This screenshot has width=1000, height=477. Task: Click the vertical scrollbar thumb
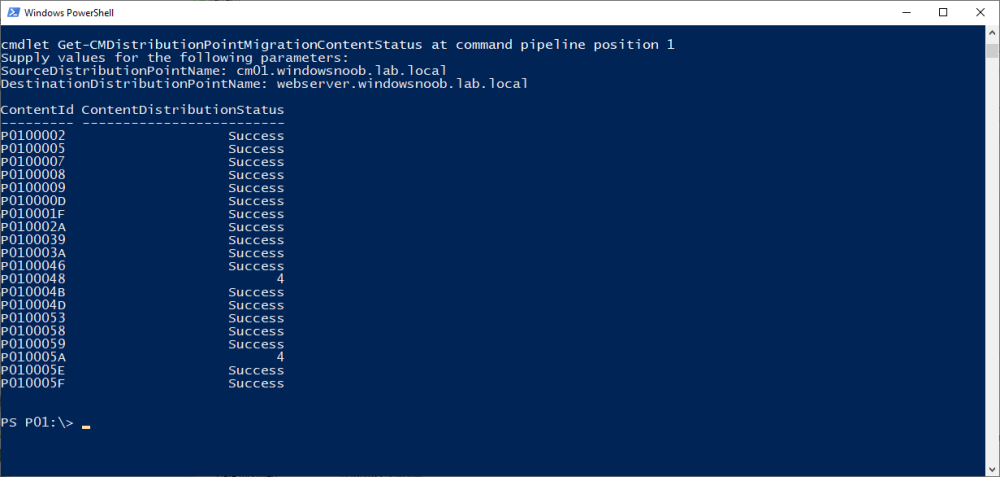coord(992,51)
